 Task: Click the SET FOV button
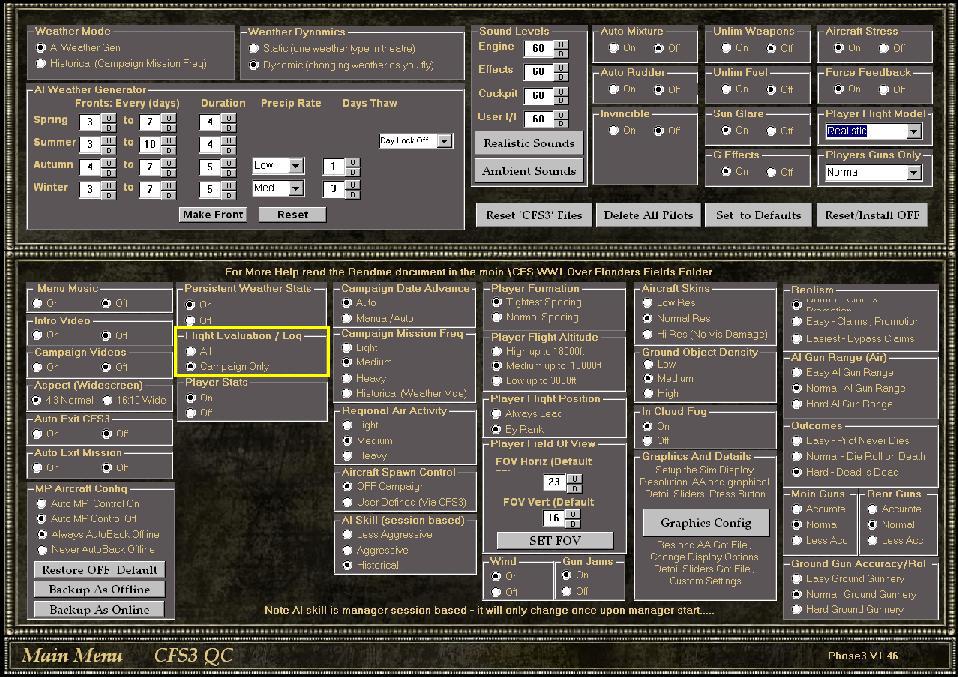click(555, 540)
